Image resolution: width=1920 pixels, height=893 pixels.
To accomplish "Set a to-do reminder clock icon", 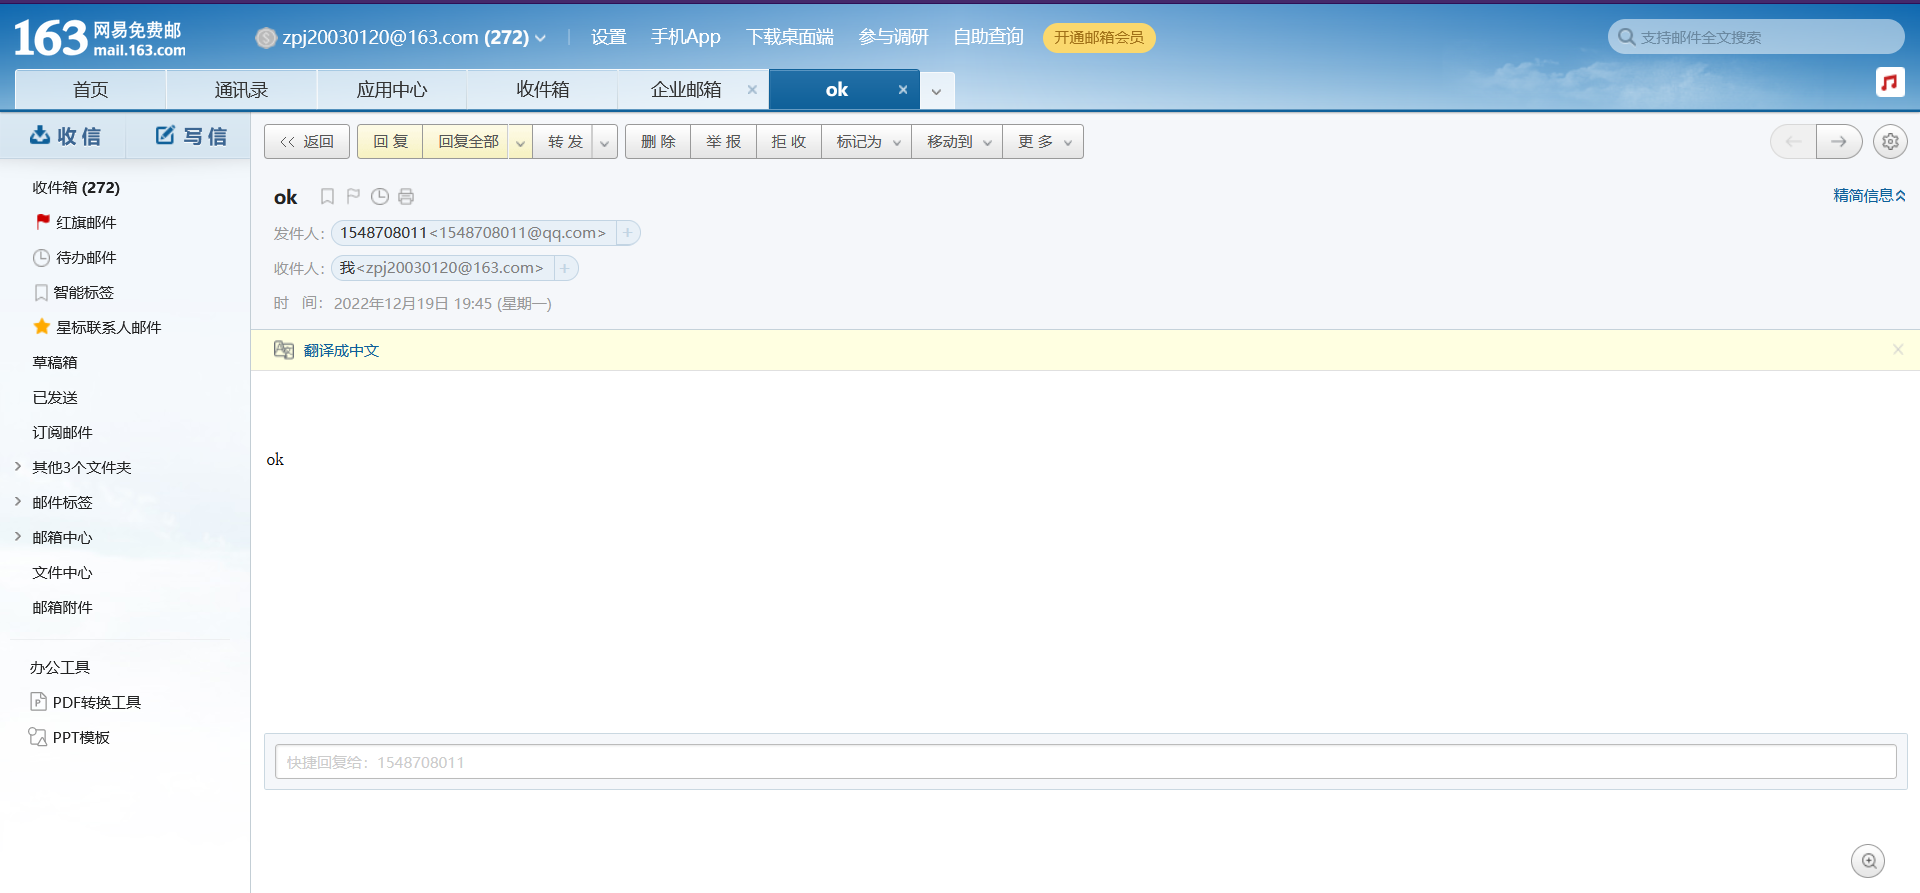I will (380, 196).
